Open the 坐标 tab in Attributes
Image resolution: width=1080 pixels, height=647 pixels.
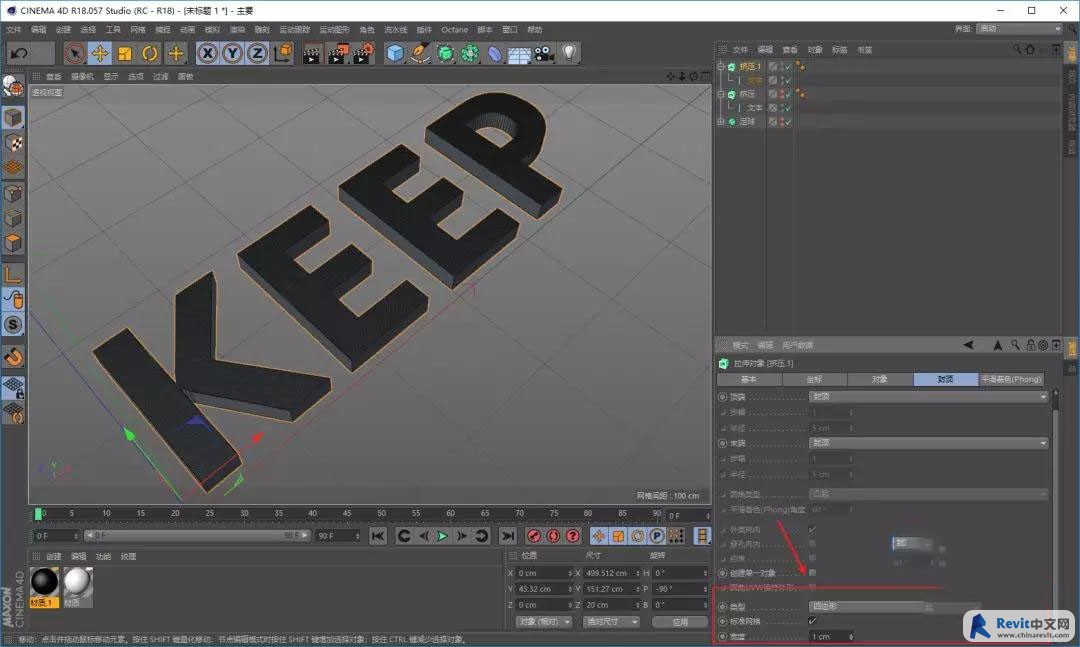(x=814, y=379)
